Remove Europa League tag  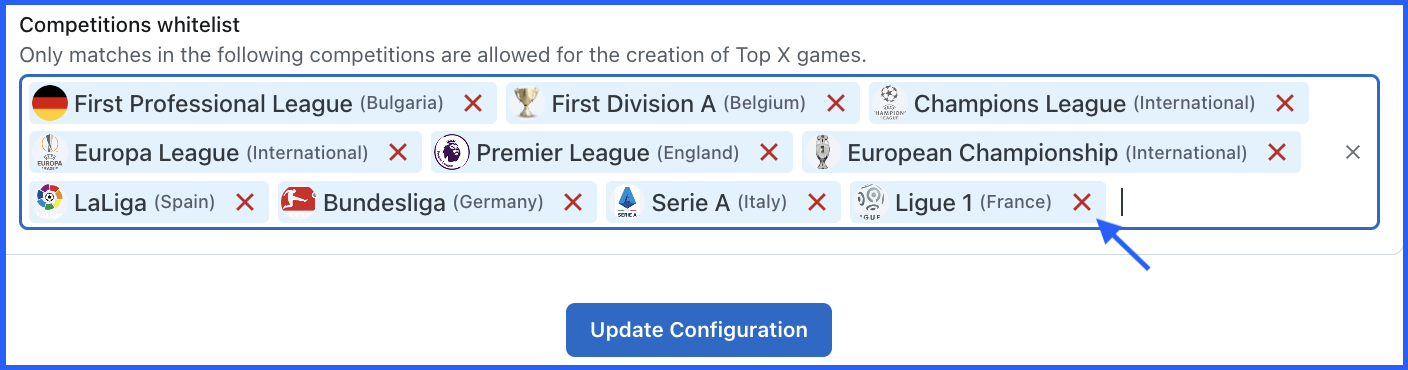tap(398, 152)
